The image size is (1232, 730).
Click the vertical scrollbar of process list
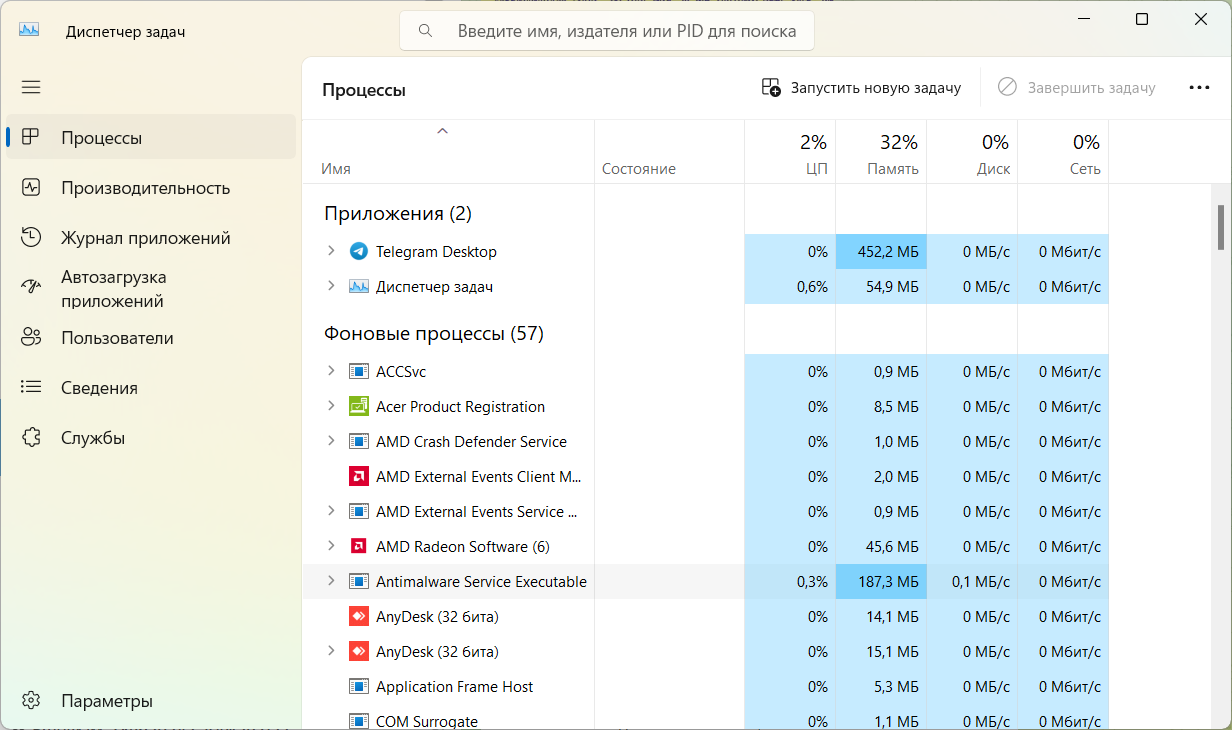(x=1220, y=228)
